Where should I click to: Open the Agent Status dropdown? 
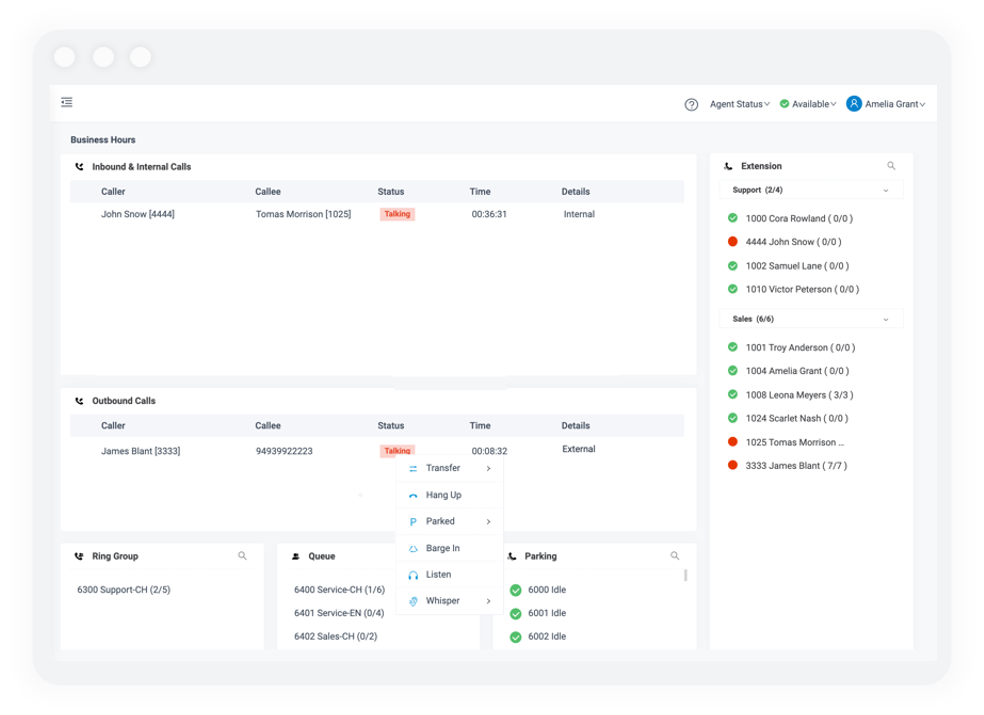click(x=739, y=103)
